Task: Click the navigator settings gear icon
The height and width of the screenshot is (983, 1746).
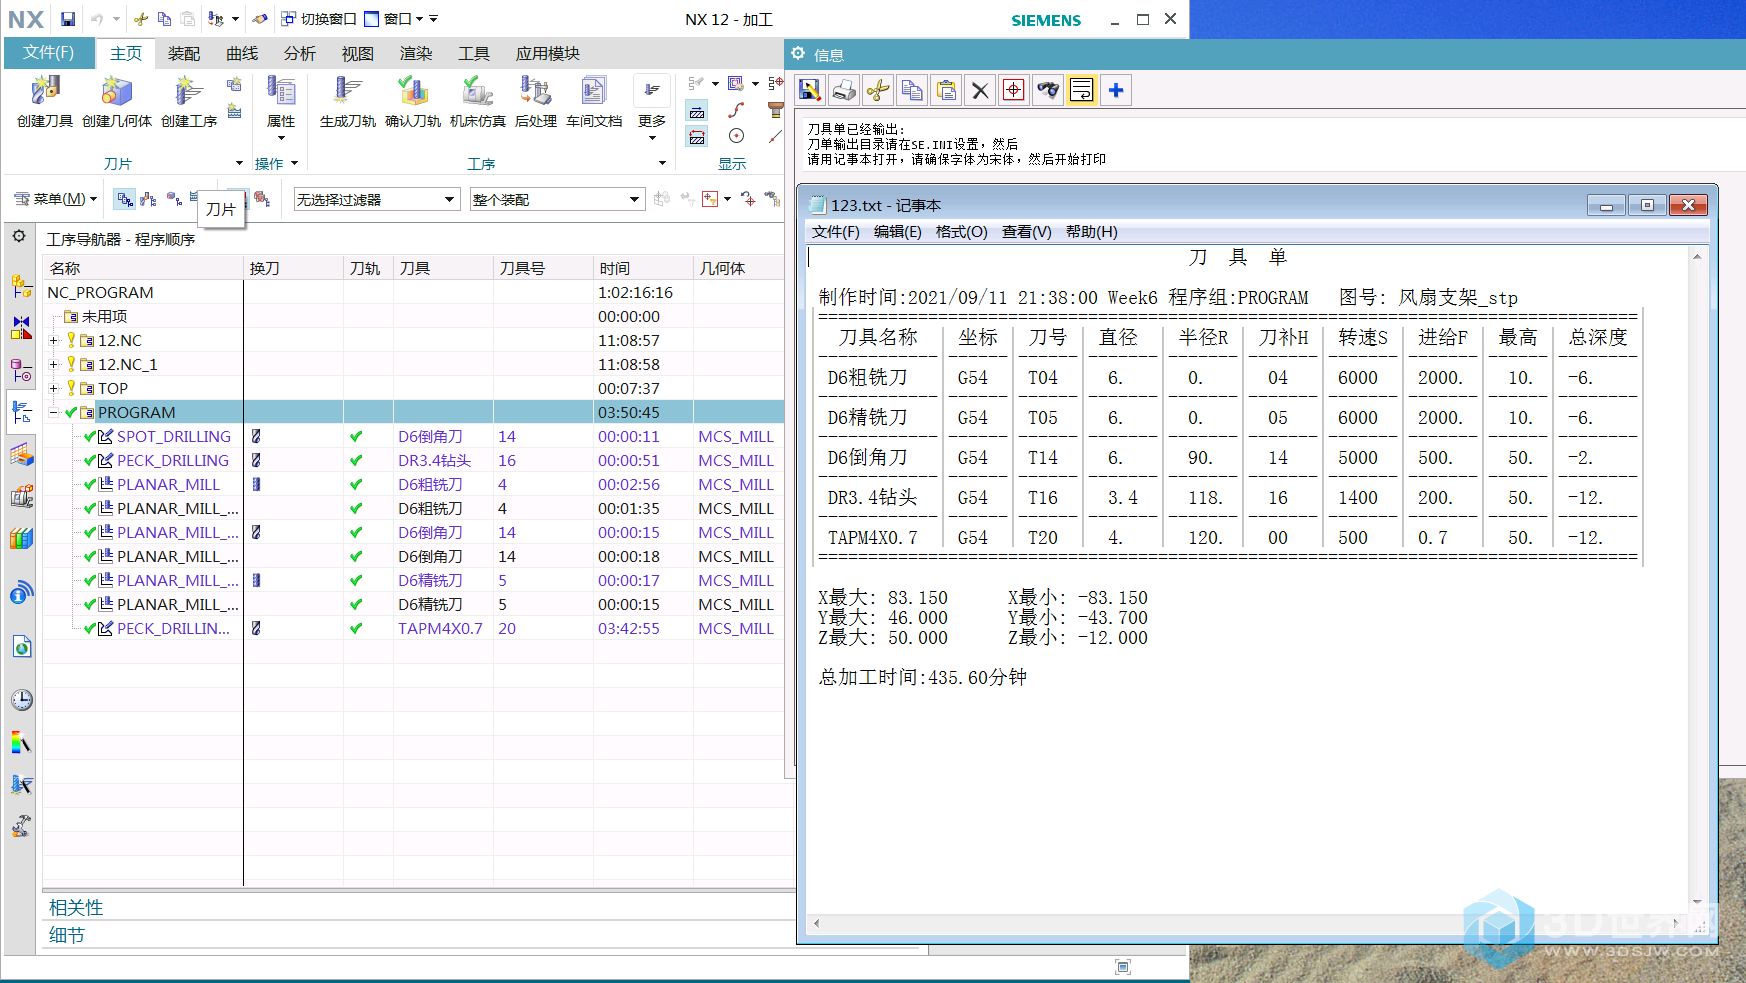Action: [19, 236]
